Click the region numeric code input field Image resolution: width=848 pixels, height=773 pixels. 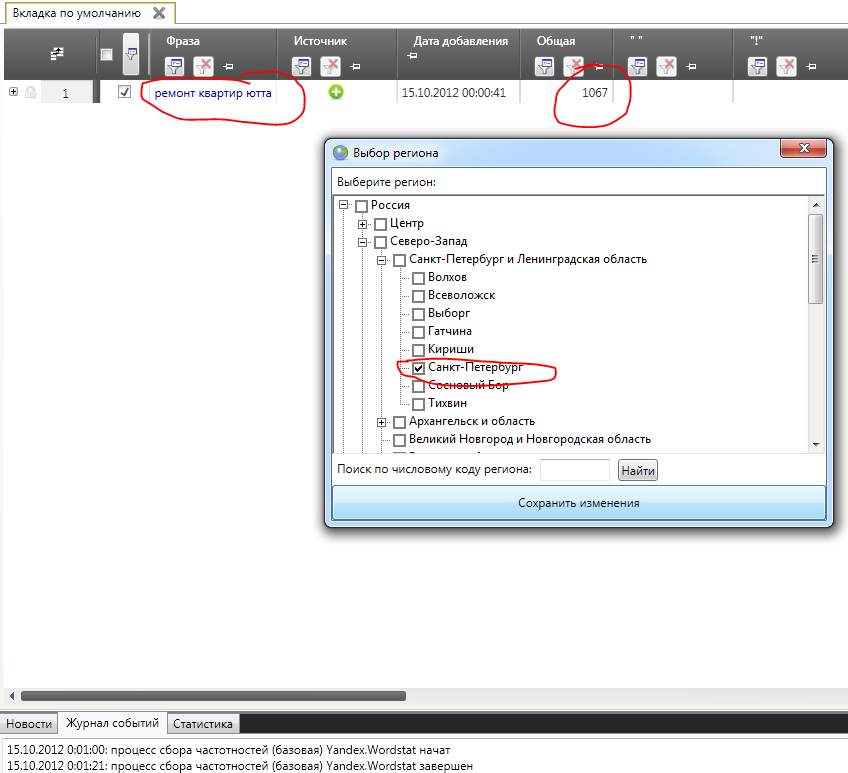point(575,470)
